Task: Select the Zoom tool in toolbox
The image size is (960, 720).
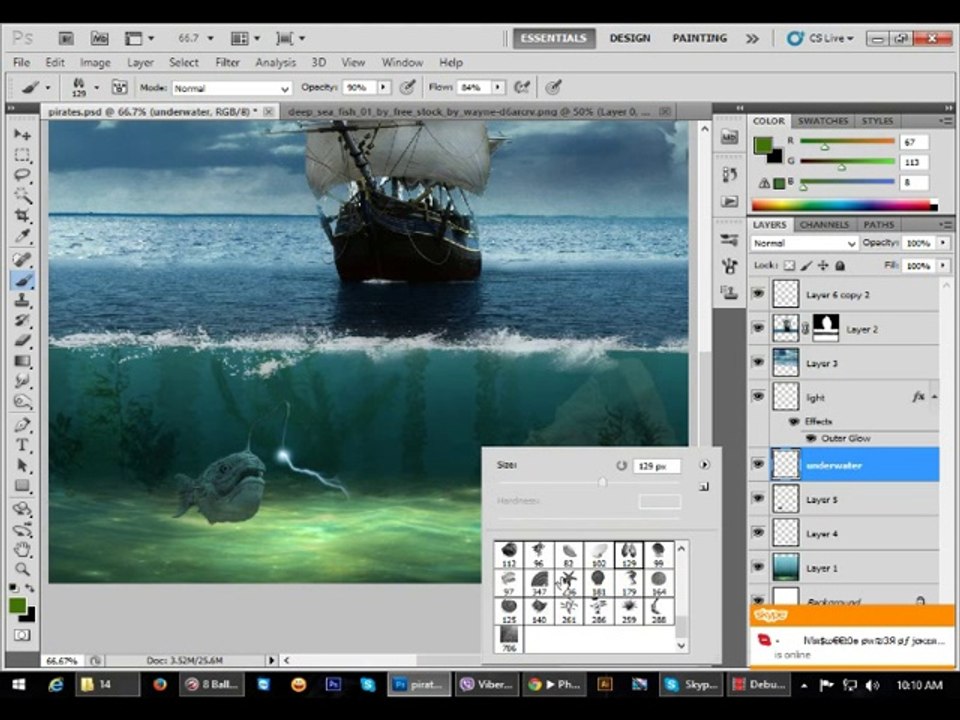Action: point(23,569)
